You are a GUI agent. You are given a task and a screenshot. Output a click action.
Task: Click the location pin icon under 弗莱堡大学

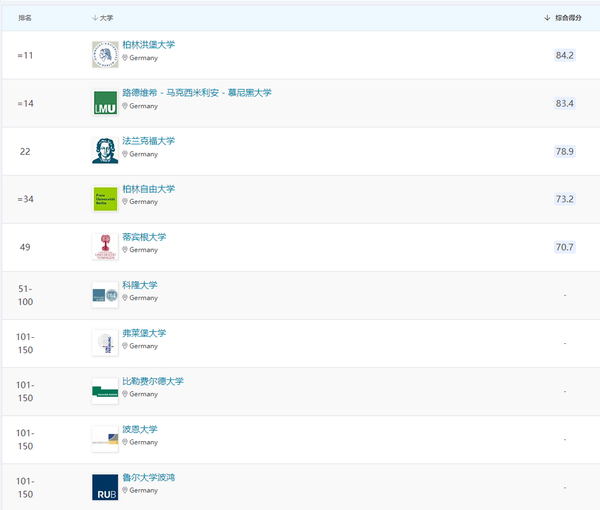[125, 346]
